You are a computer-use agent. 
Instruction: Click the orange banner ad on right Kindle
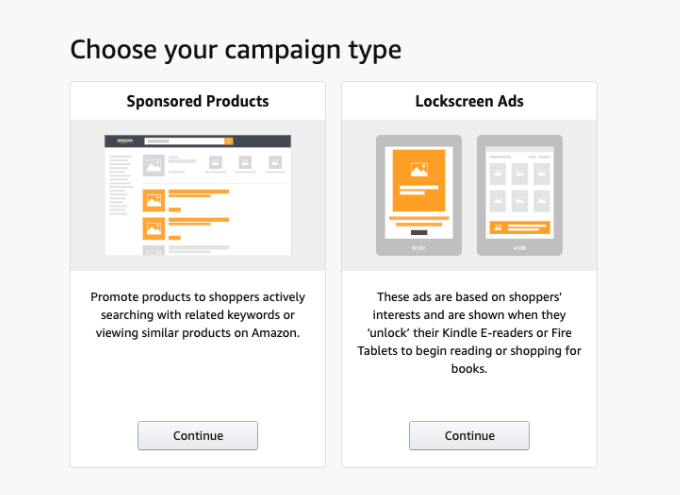(520, 227)
